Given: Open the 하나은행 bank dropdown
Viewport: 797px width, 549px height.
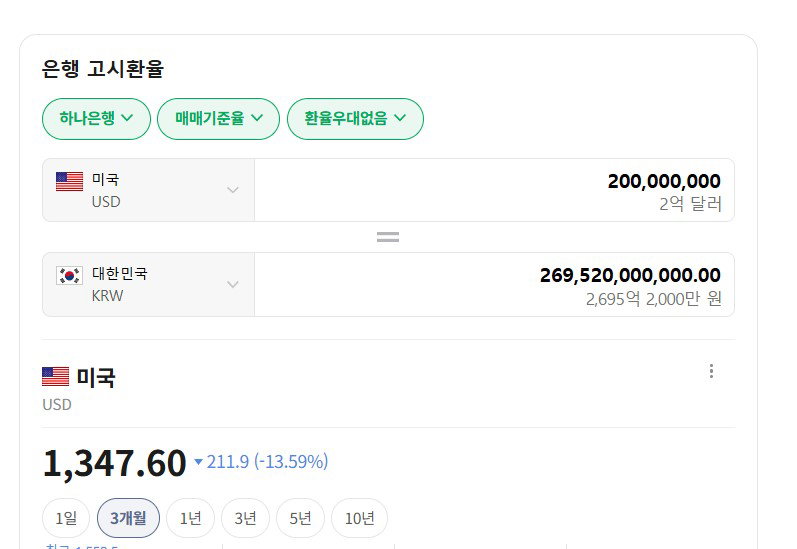Looking at the screenshot, I should pyautogui.click(x=97, y=119).
